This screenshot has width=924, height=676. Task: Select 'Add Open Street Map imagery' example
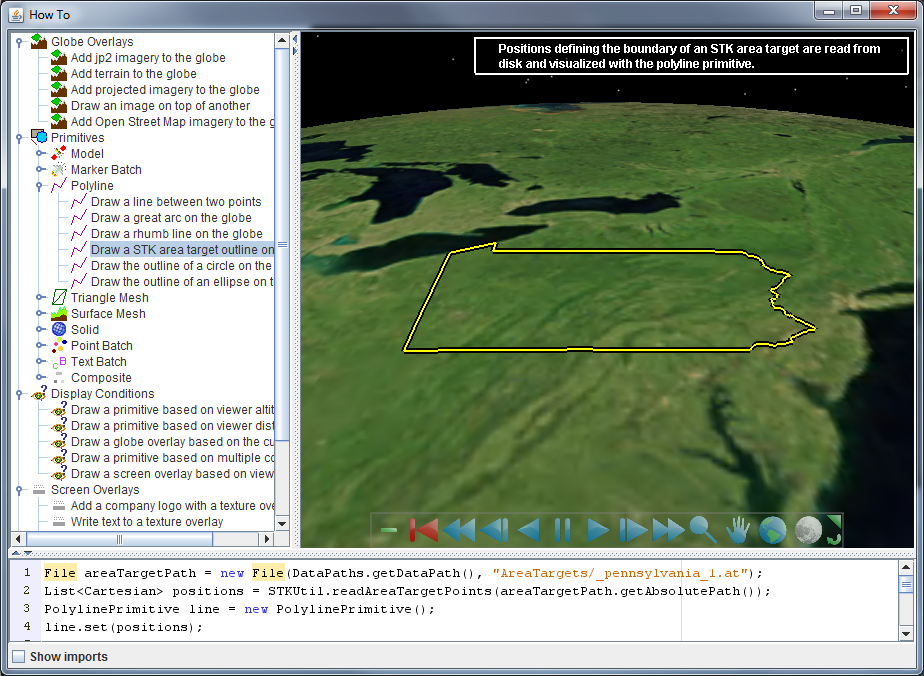pos(172,121)
